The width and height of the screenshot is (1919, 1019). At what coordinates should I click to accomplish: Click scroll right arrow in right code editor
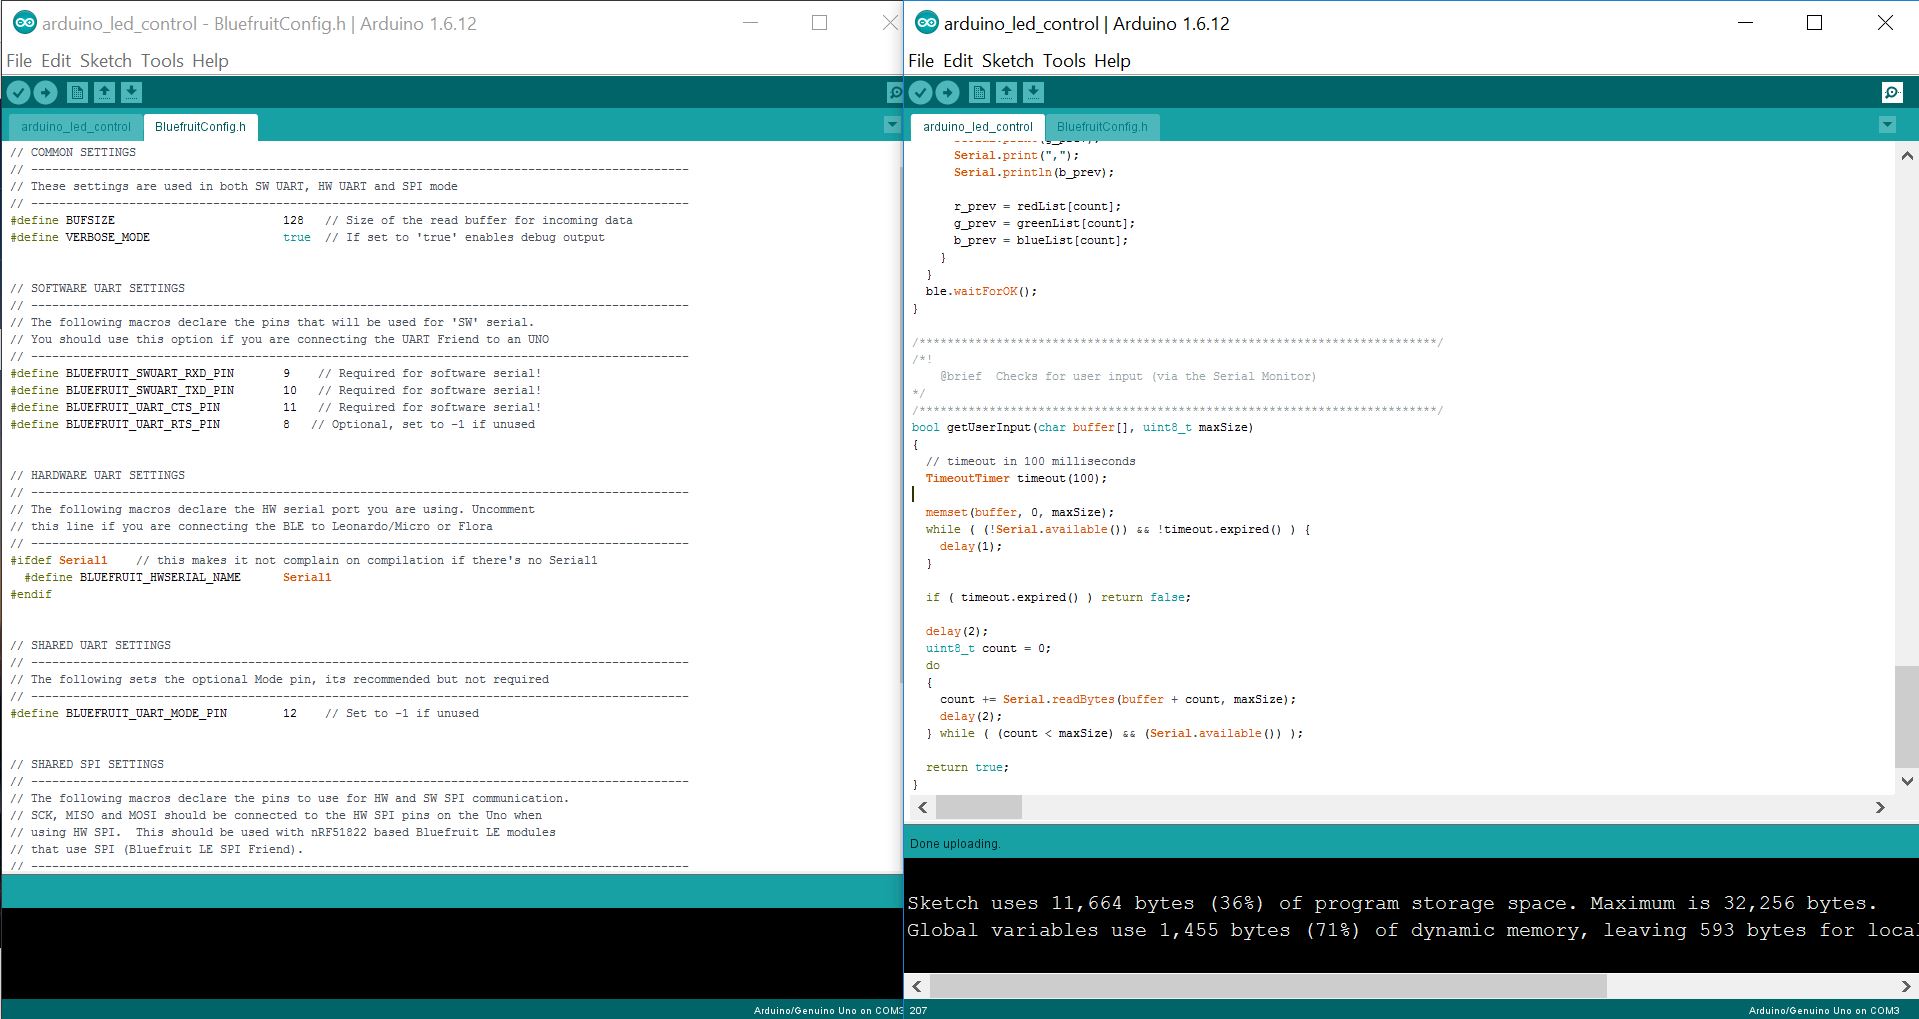pyautogui.click(x=1880, y=807)
